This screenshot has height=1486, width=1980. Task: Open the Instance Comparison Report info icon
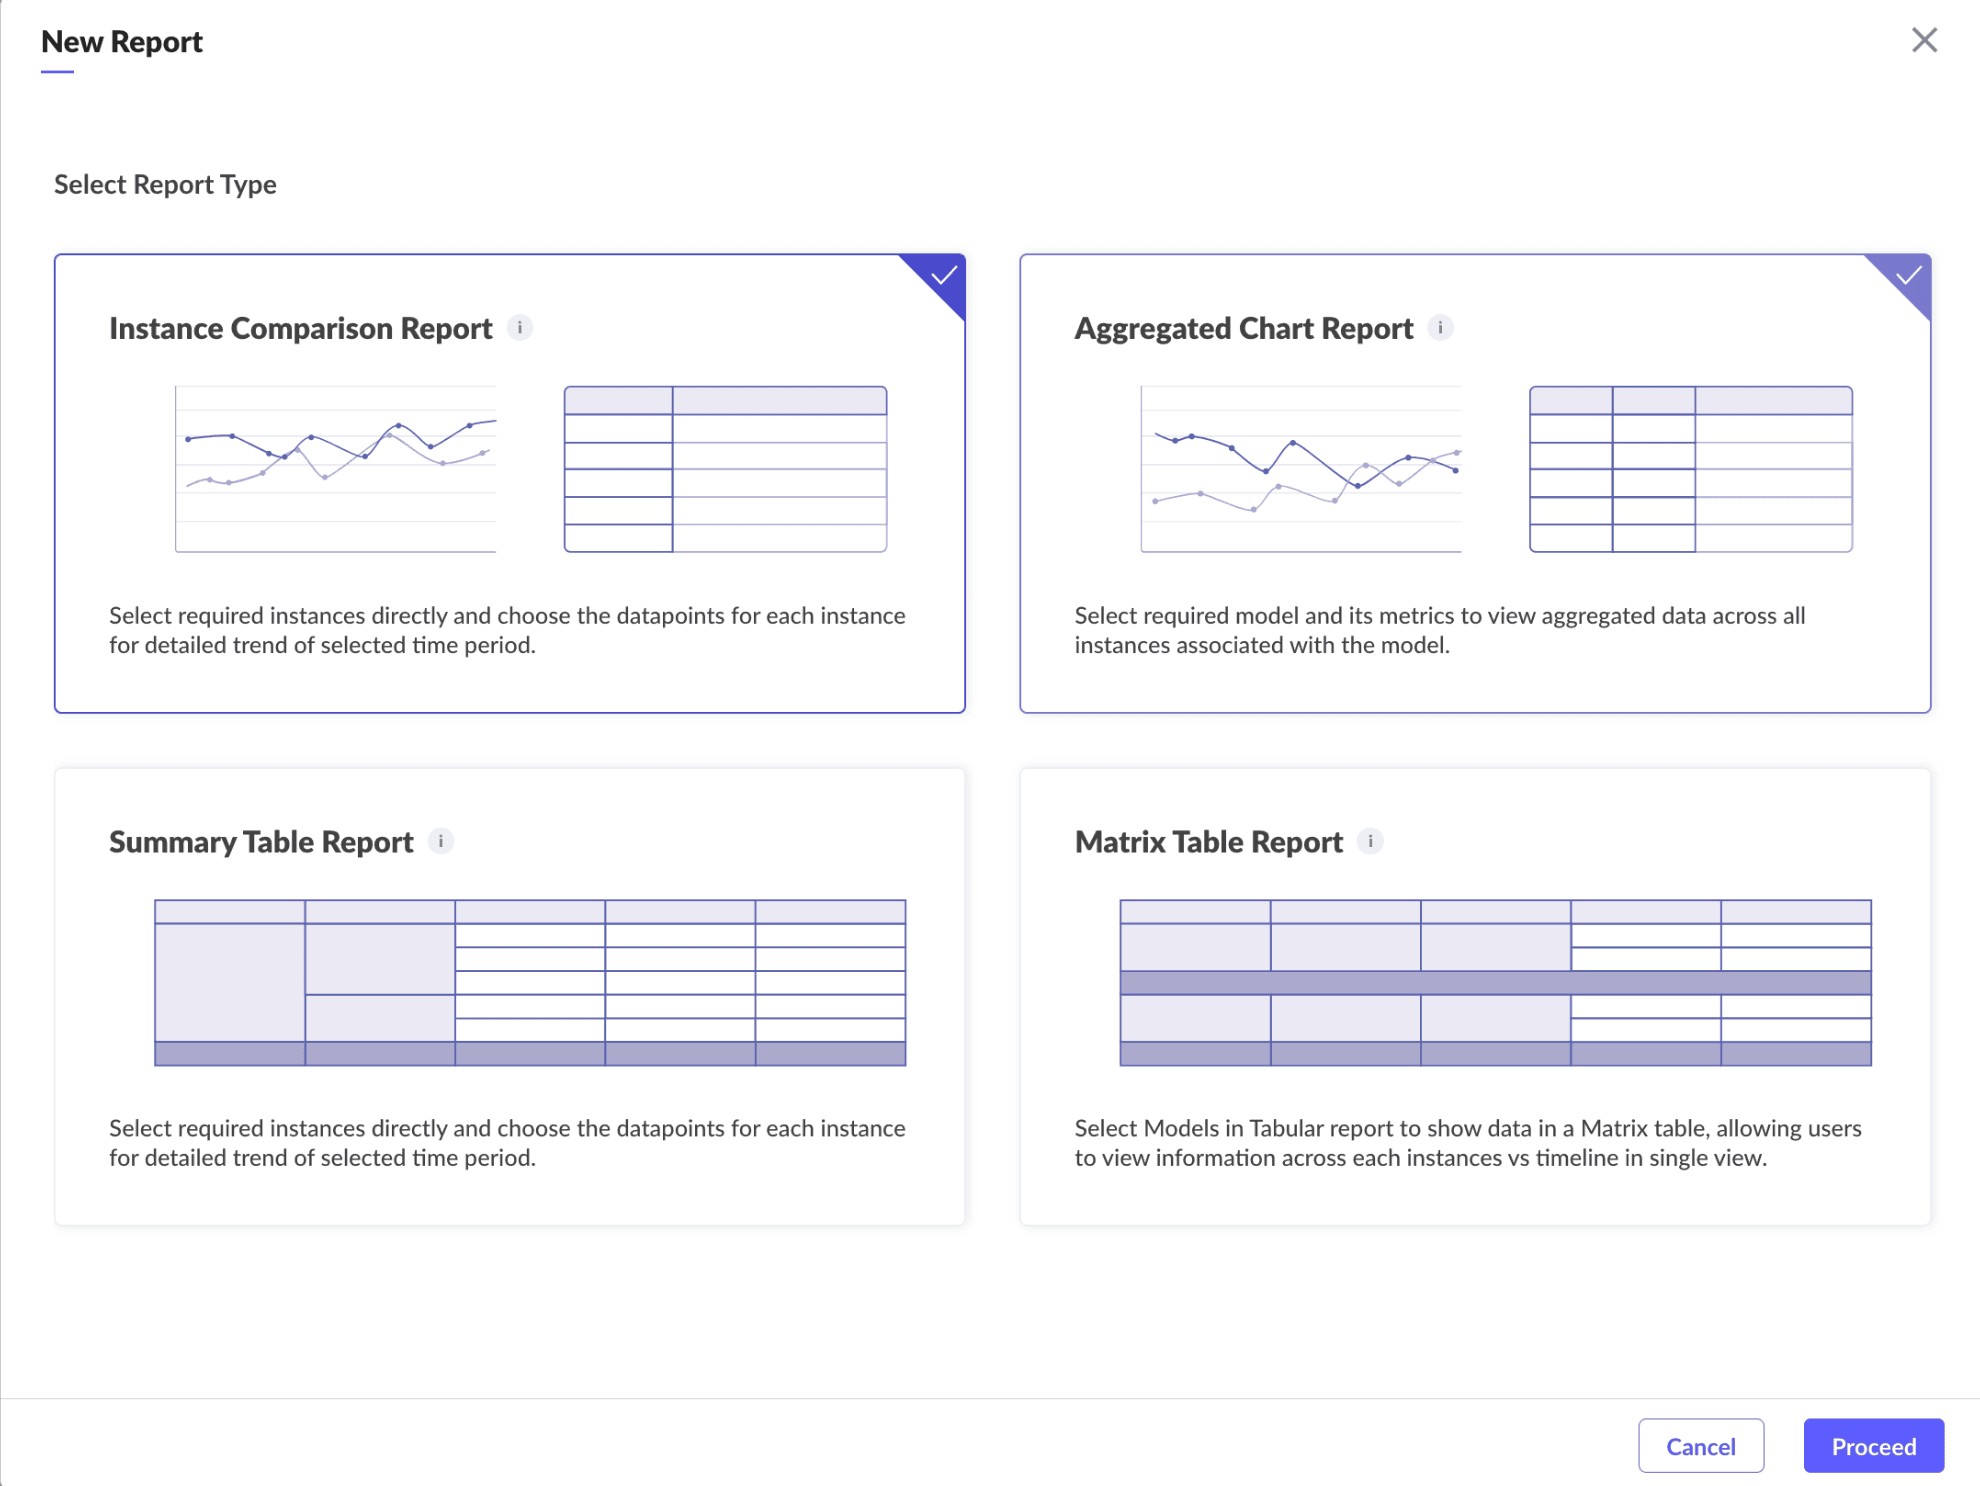click(x=520, y=328)
